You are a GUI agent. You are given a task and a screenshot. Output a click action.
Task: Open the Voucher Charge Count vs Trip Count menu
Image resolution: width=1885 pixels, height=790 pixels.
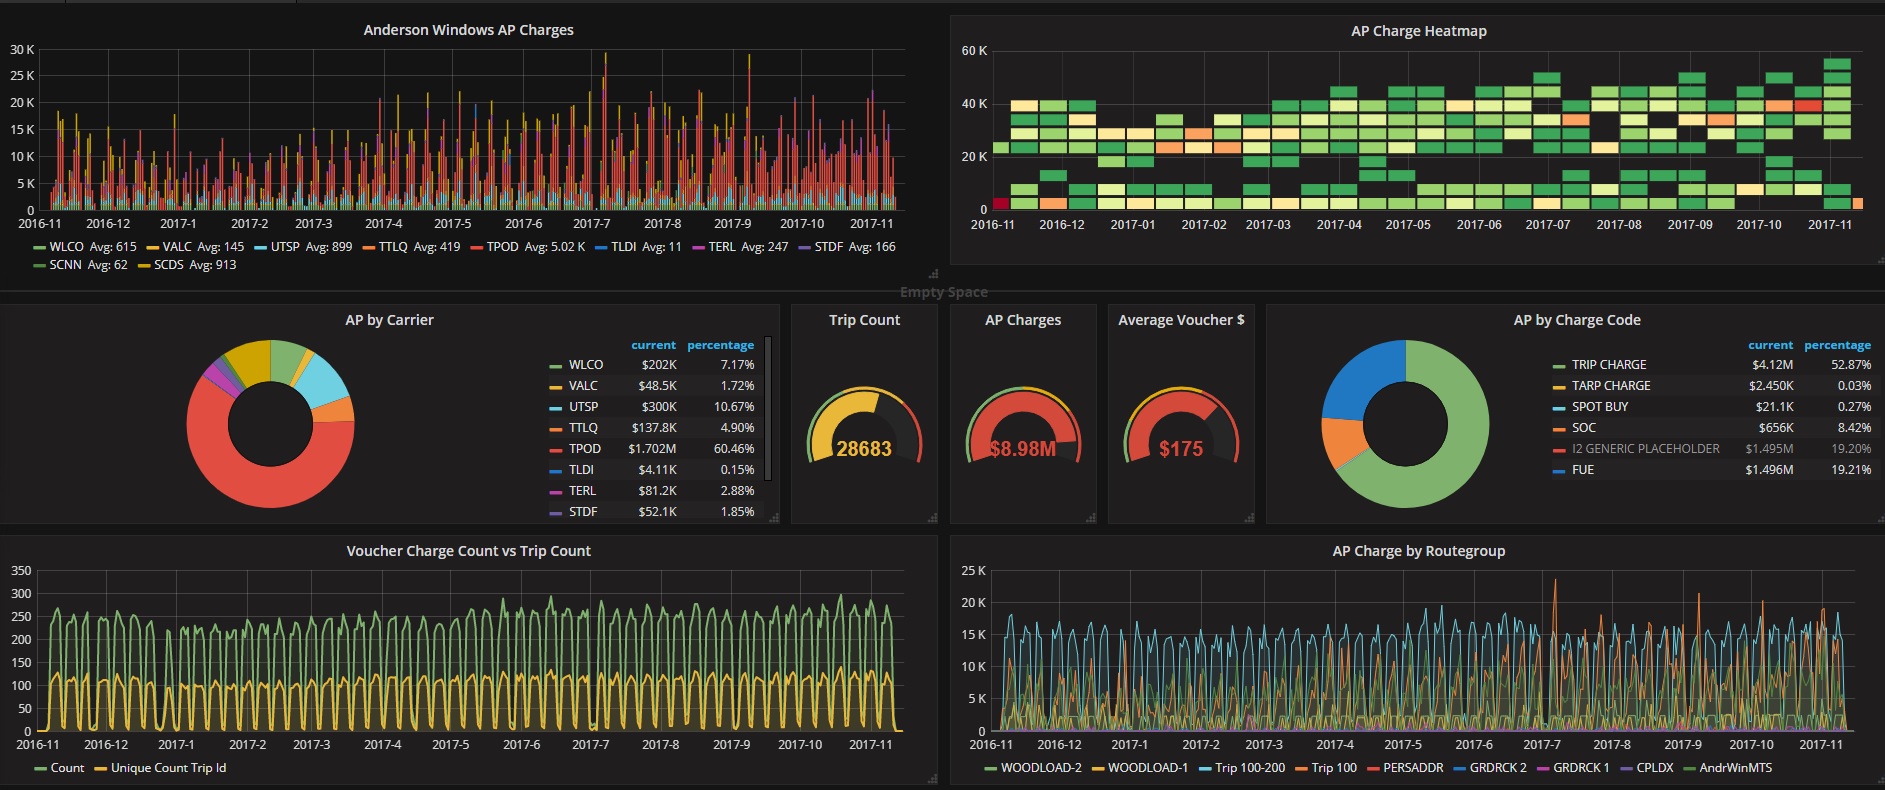[468, 551]
